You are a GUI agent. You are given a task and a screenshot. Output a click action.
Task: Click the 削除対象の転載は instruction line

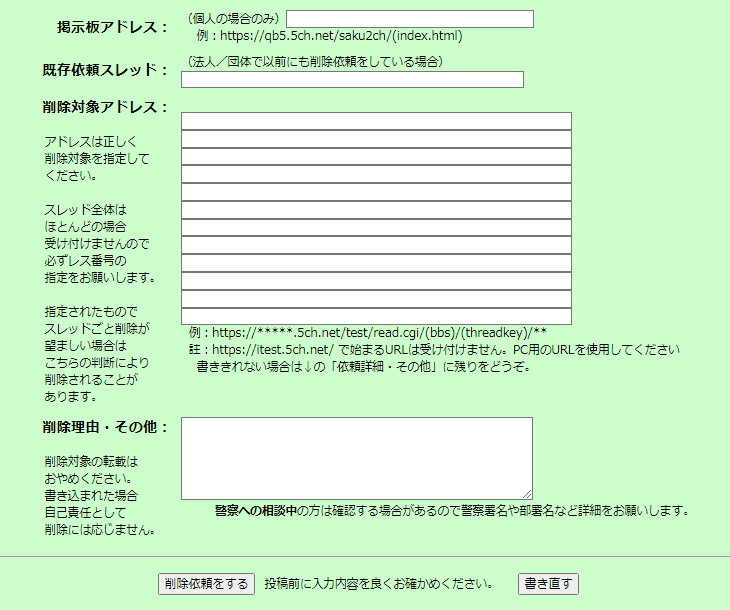point(91,462)
